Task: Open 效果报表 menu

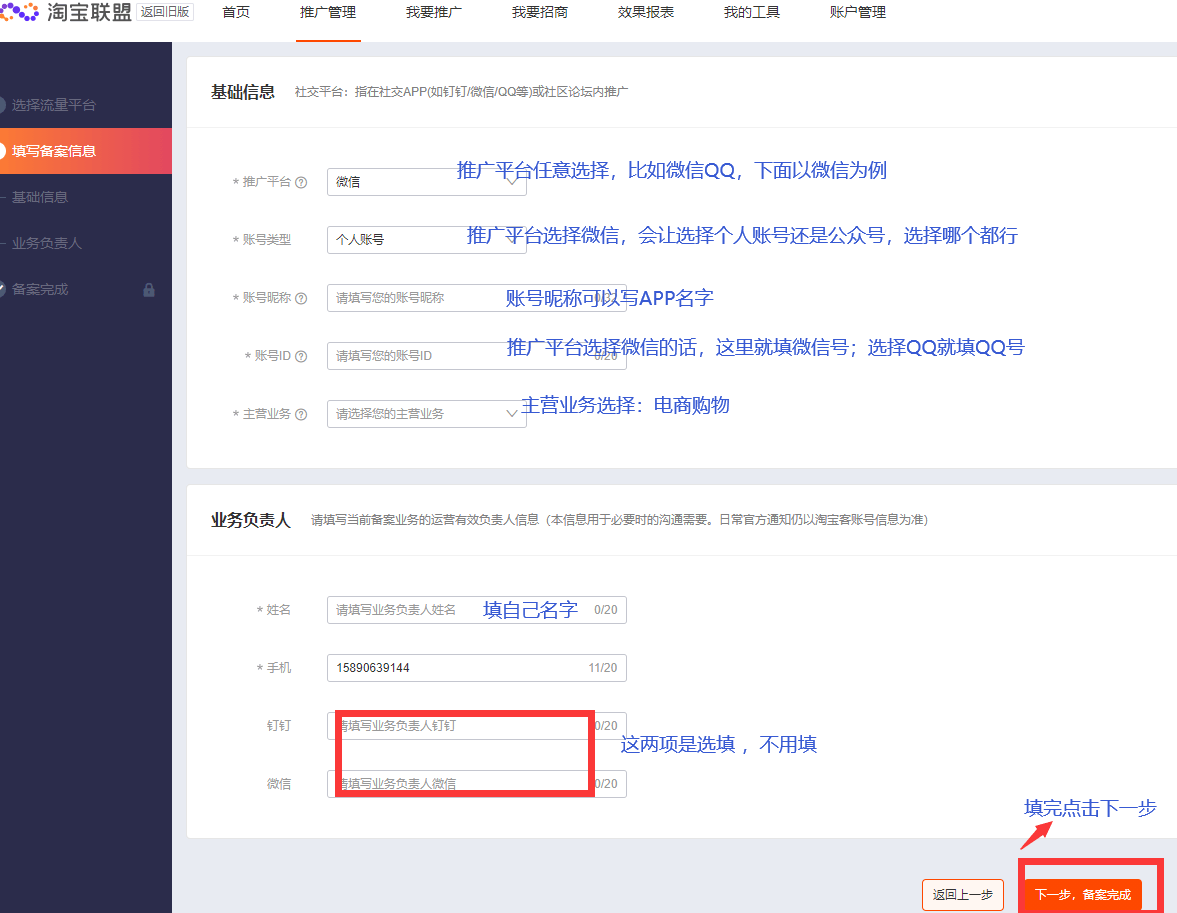Action: point(646,13)
